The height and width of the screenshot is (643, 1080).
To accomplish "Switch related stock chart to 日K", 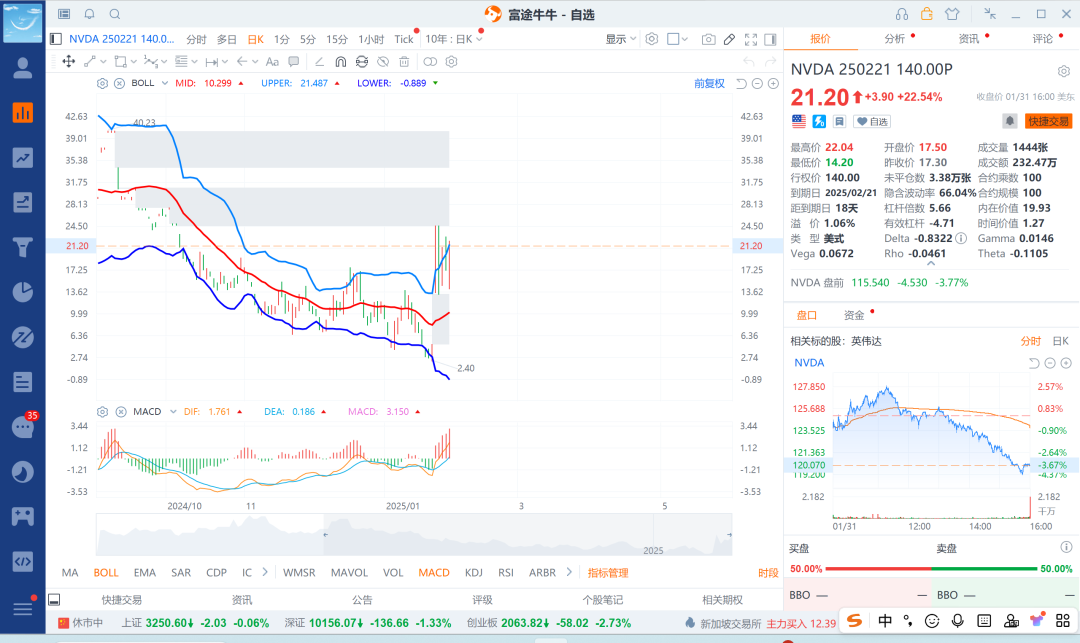I will tap(1061, 341).
